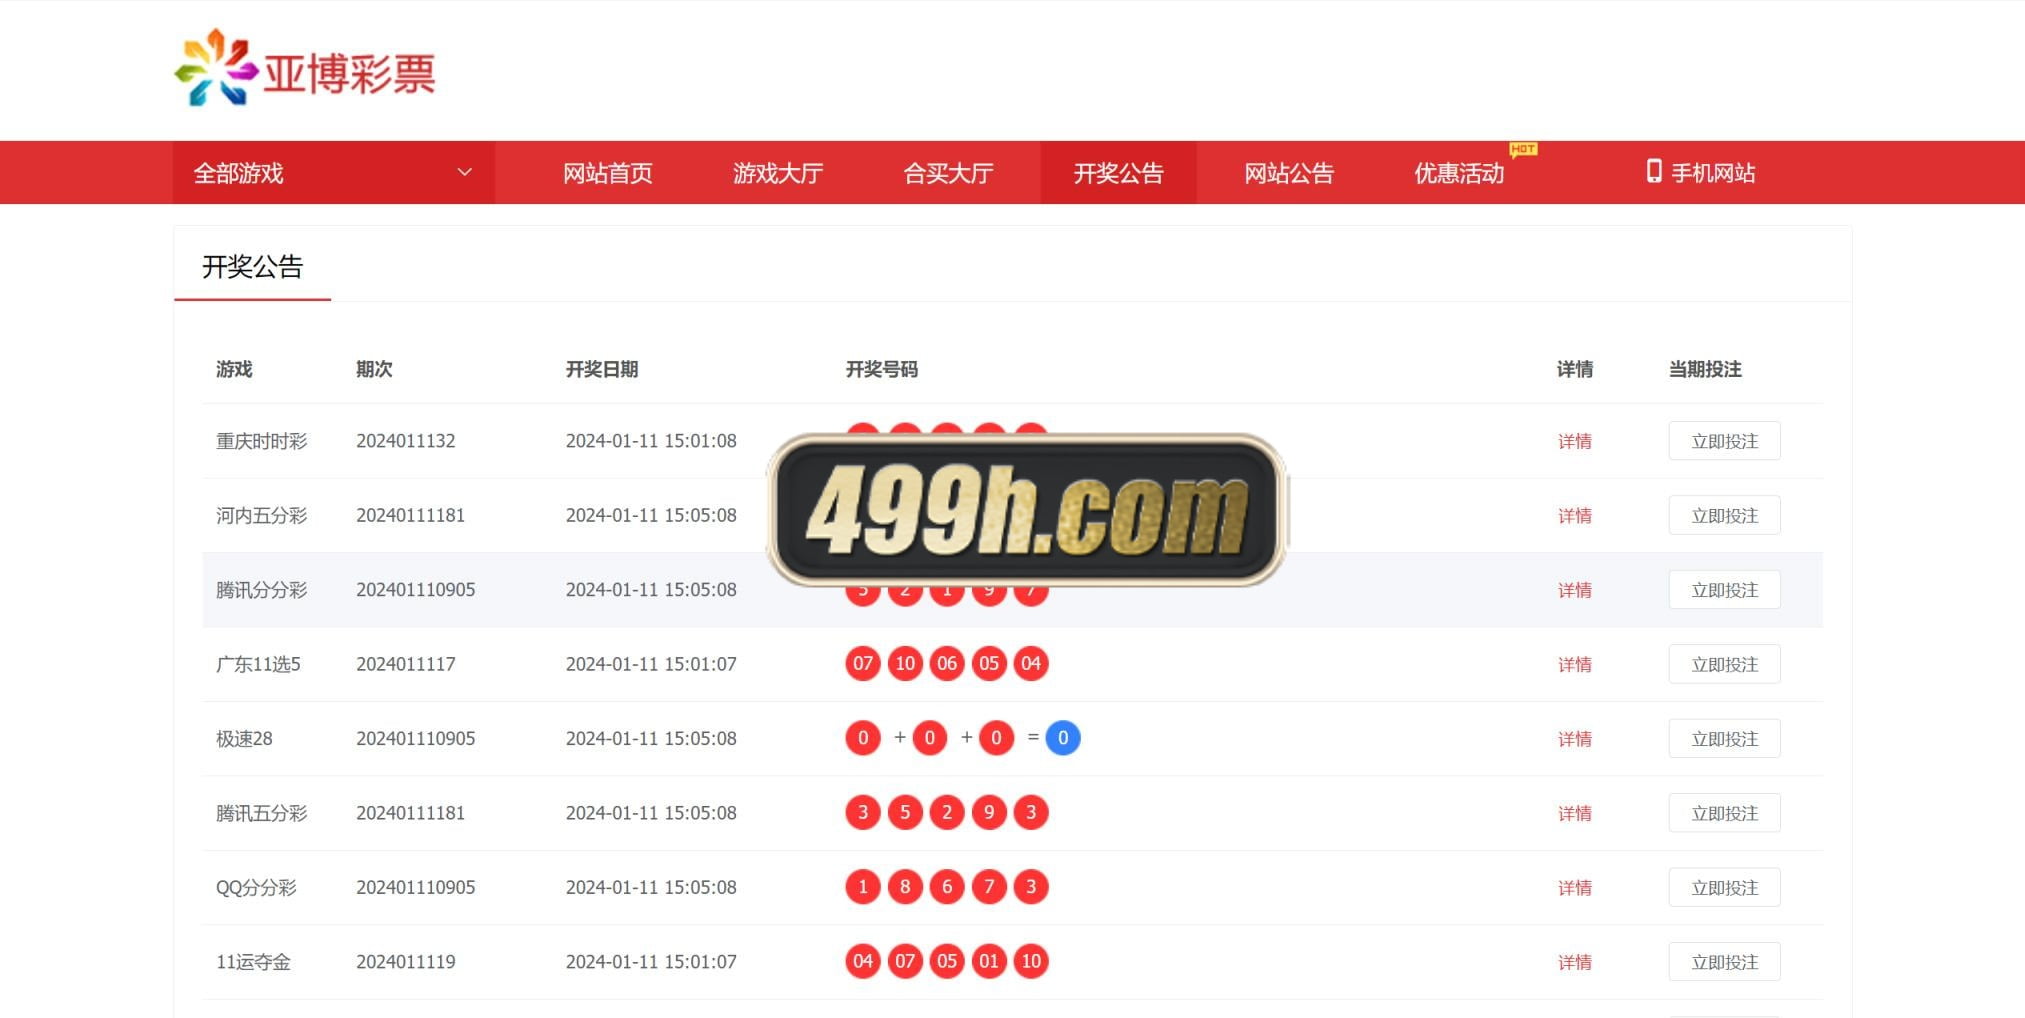Click the 开奖日期 column header

(602, 369)
